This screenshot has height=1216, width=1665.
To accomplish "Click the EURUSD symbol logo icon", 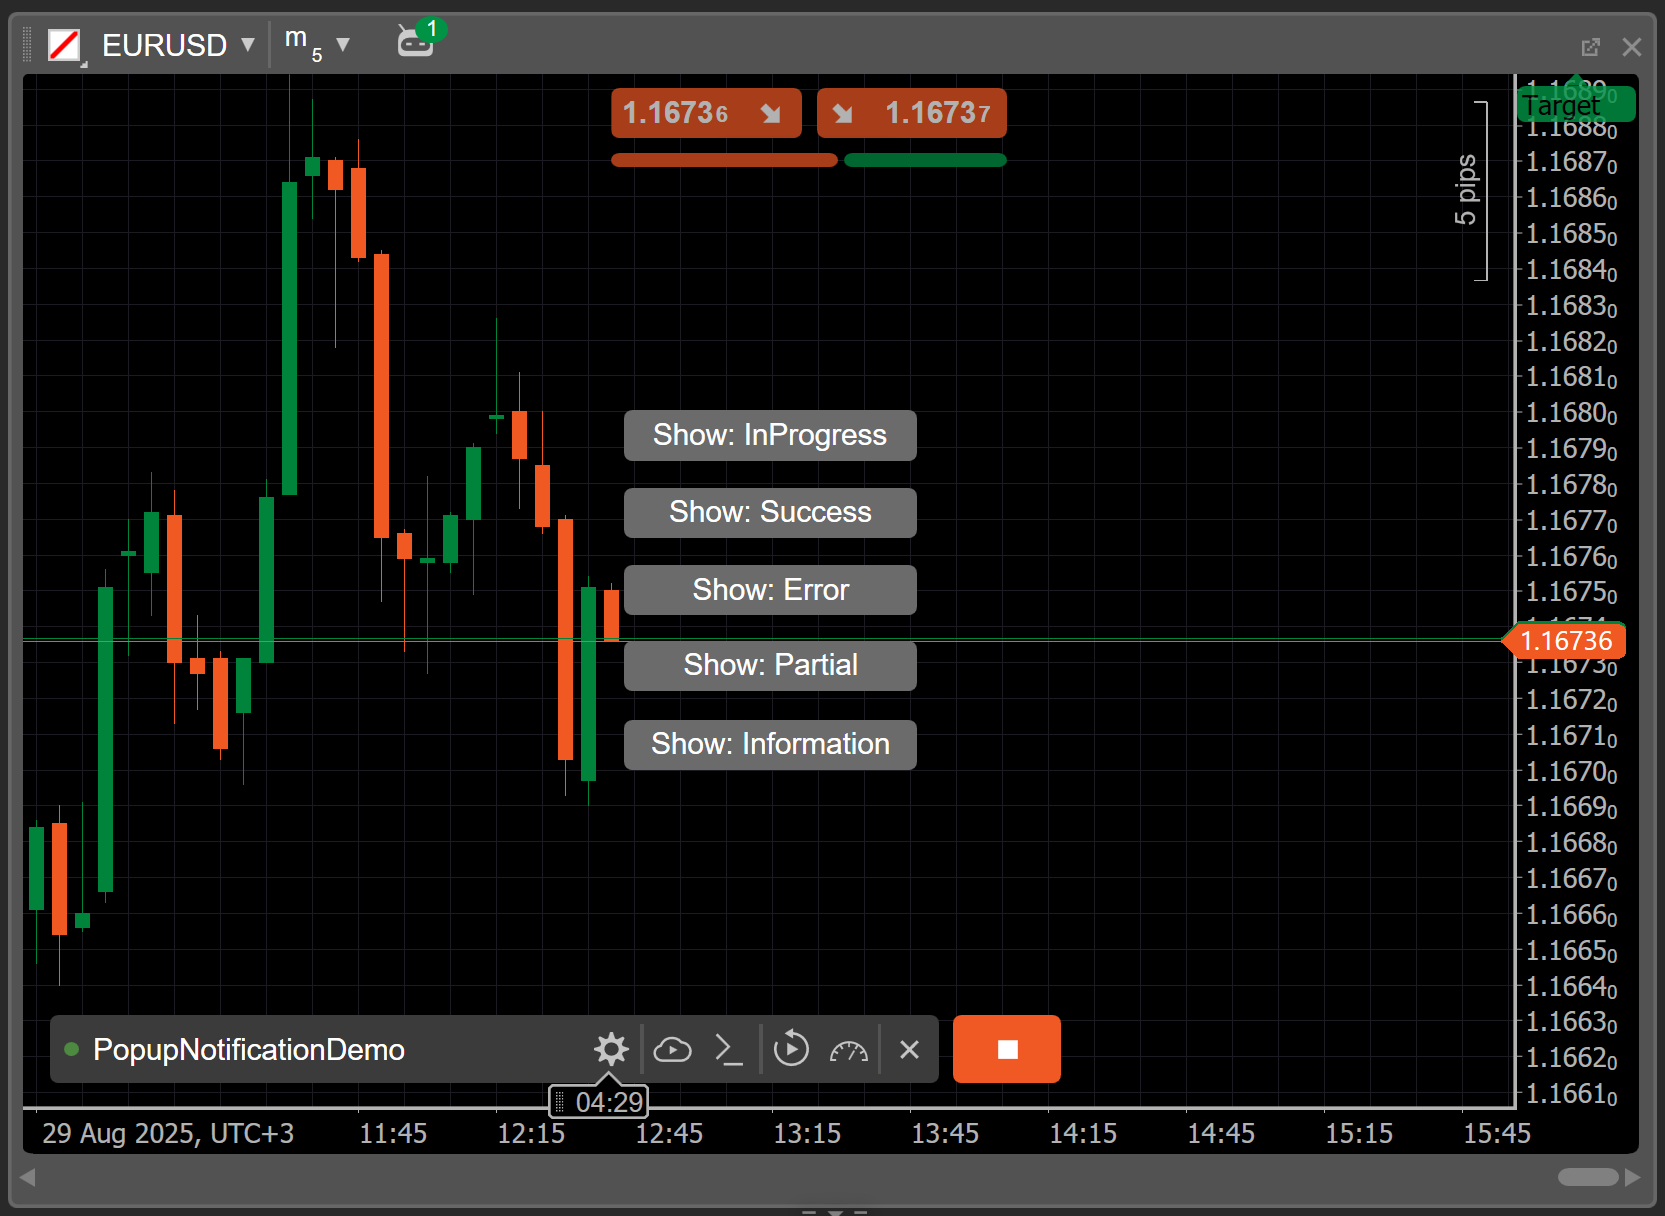I will coord(65,45).
